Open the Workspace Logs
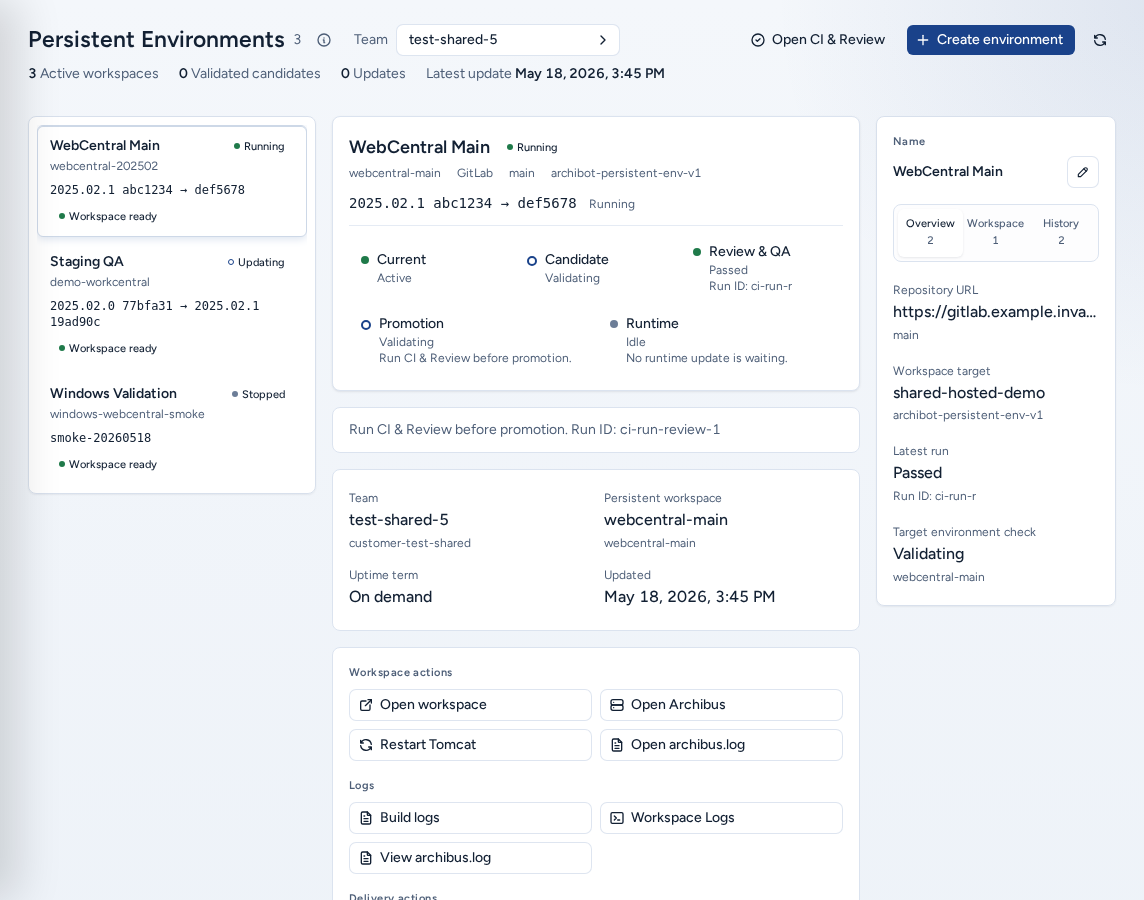 (x=721, y=818)
